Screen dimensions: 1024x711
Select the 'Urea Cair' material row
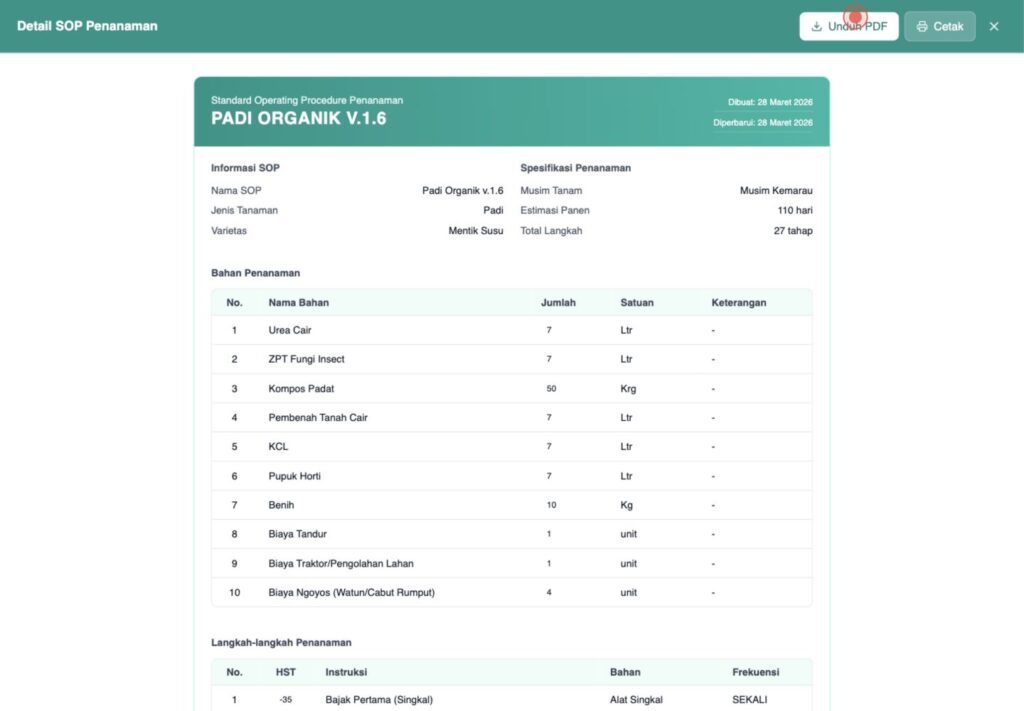pyautogui.click(x=512, y=330)
